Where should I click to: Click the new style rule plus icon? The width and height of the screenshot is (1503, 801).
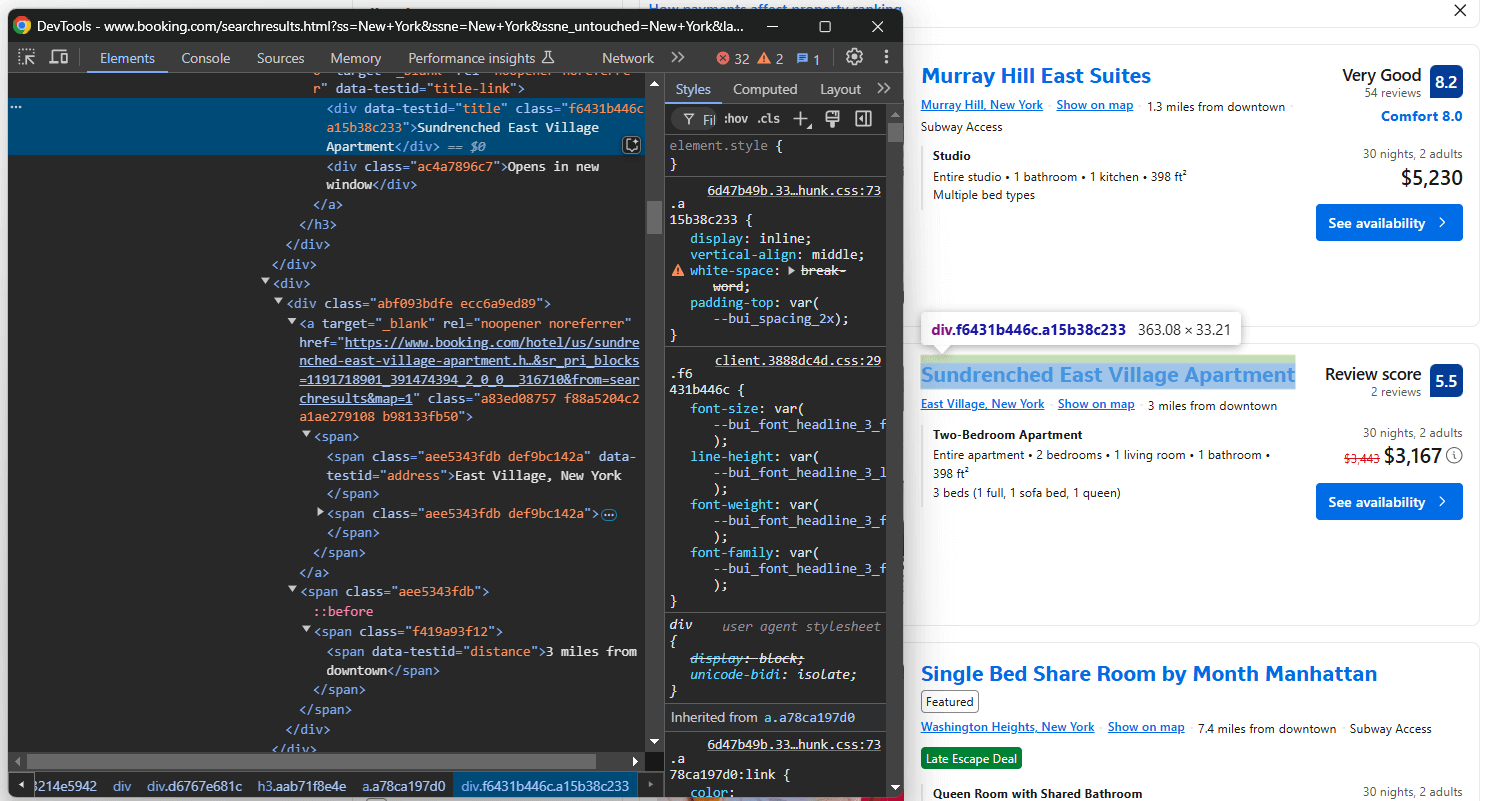pyautogui.click(x=801, y=119)
